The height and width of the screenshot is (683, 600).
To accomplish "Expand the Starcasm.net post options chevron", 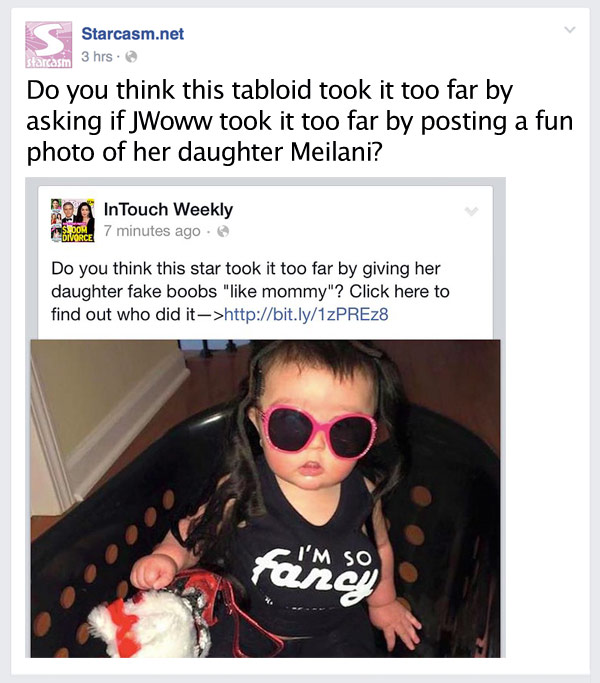I will 570,30.
